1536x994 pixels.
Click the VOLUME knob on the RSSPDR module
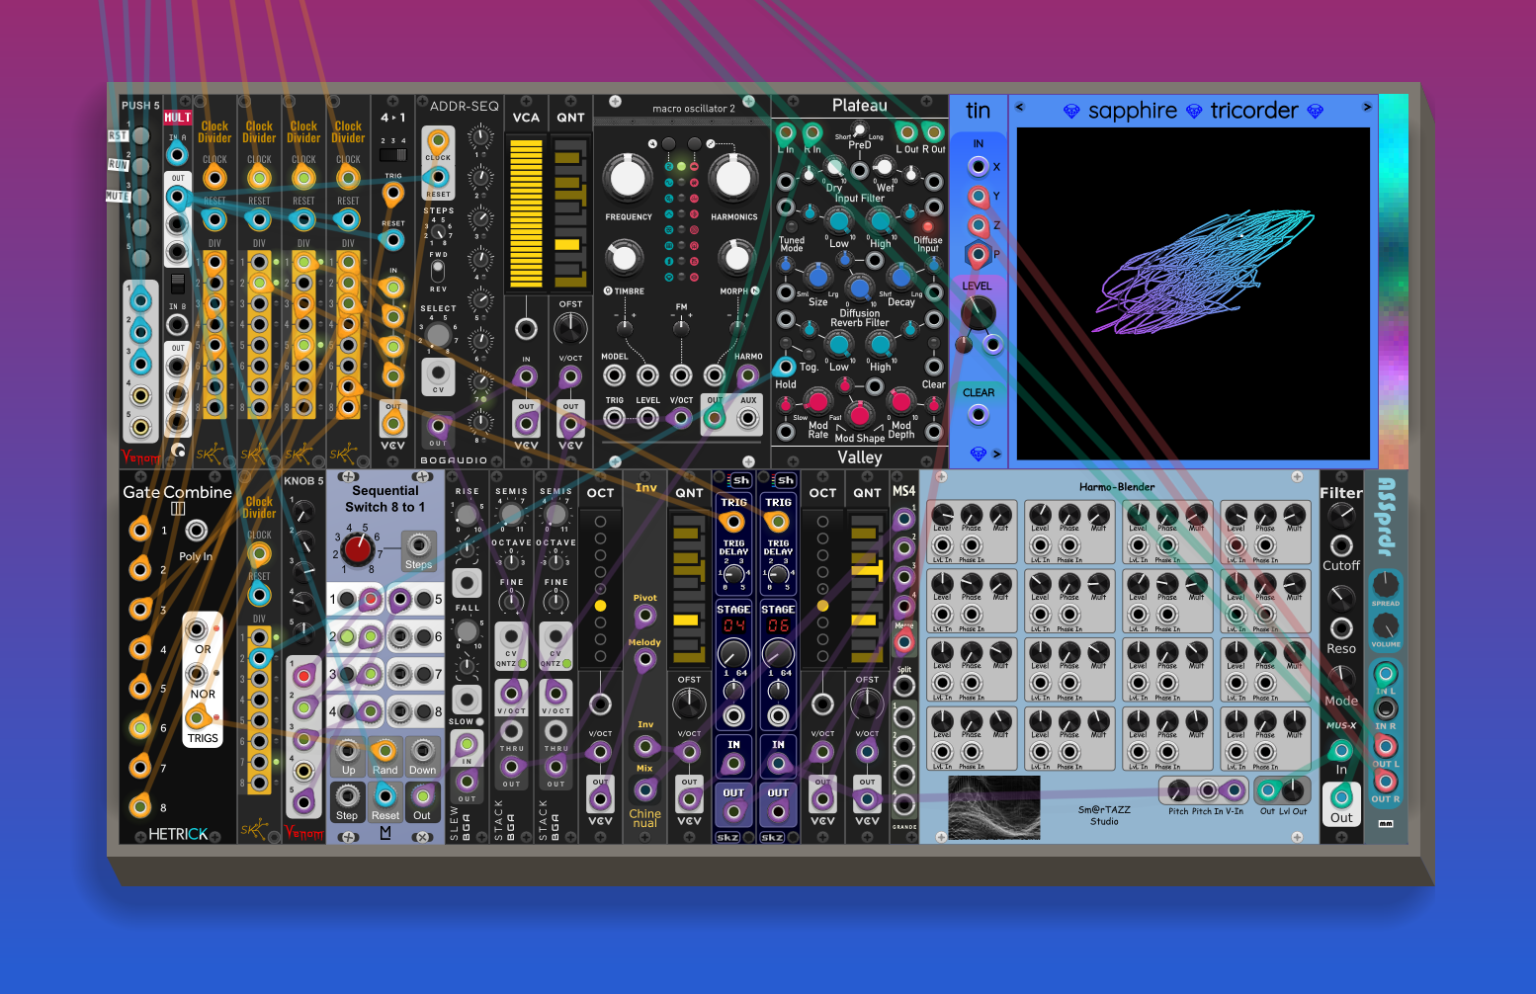[x=1385, y=627]
